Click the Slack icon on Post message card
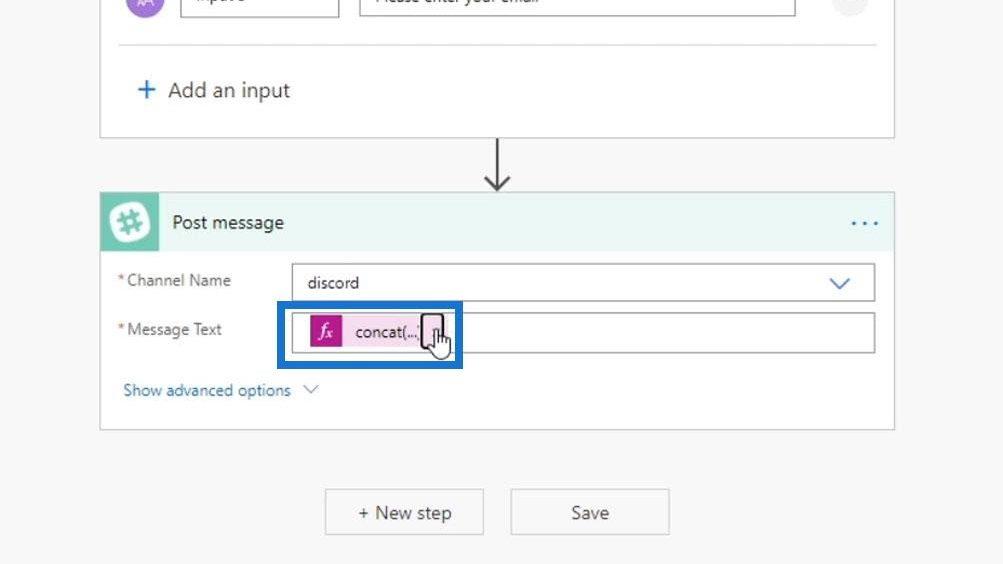 click(x=130, y=222)
